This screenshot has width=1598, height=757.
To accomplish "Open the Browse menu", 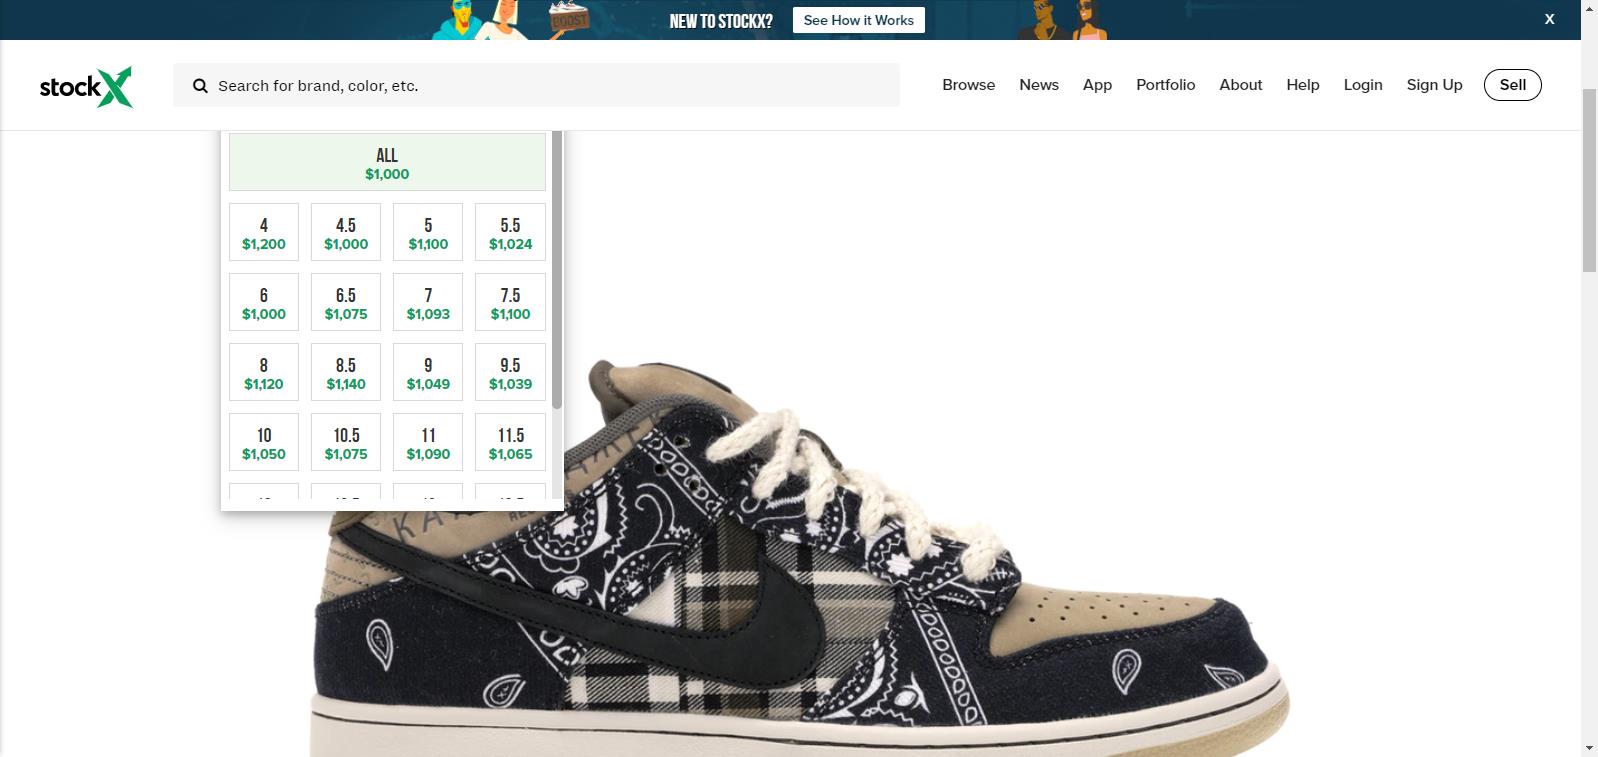I will (x=968, y=85).
